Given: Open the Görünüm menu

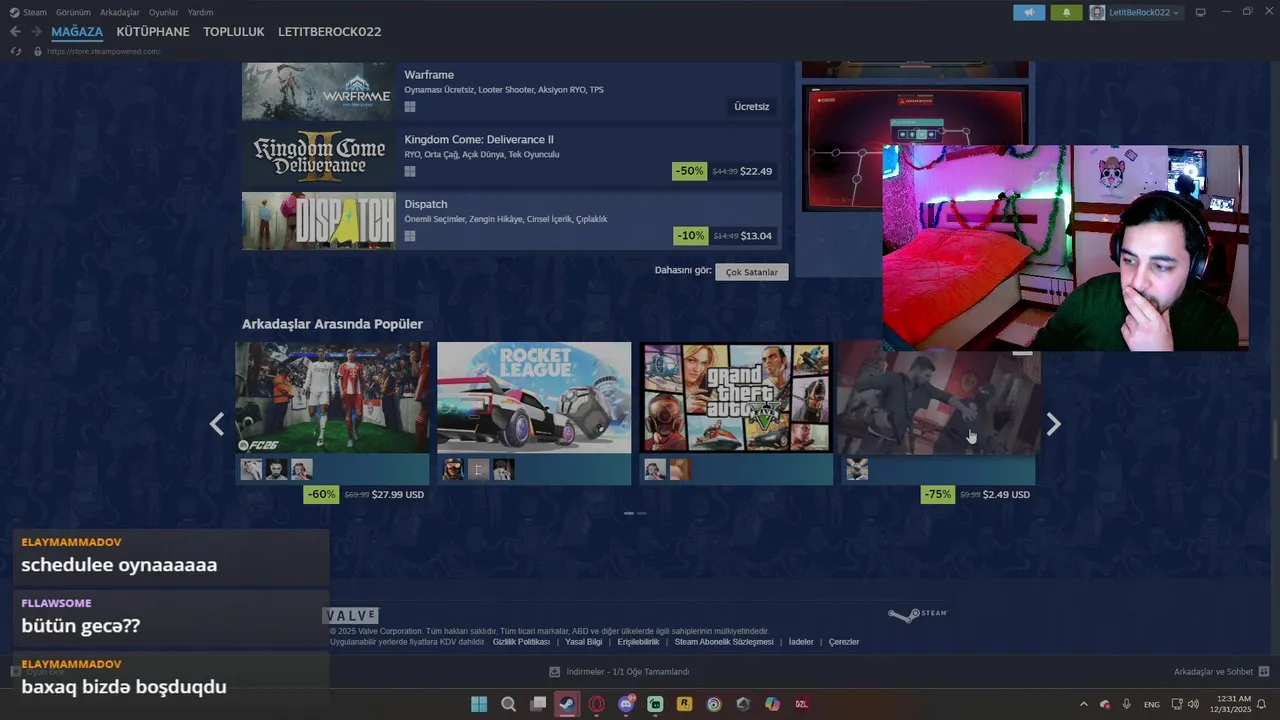Looking at the screenshot, I should tap(73, 12).
